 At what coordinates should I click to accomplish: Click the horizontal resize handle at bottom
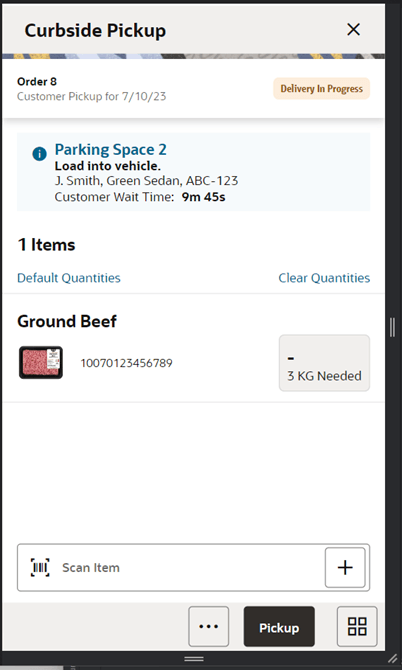tap(194, 658)
